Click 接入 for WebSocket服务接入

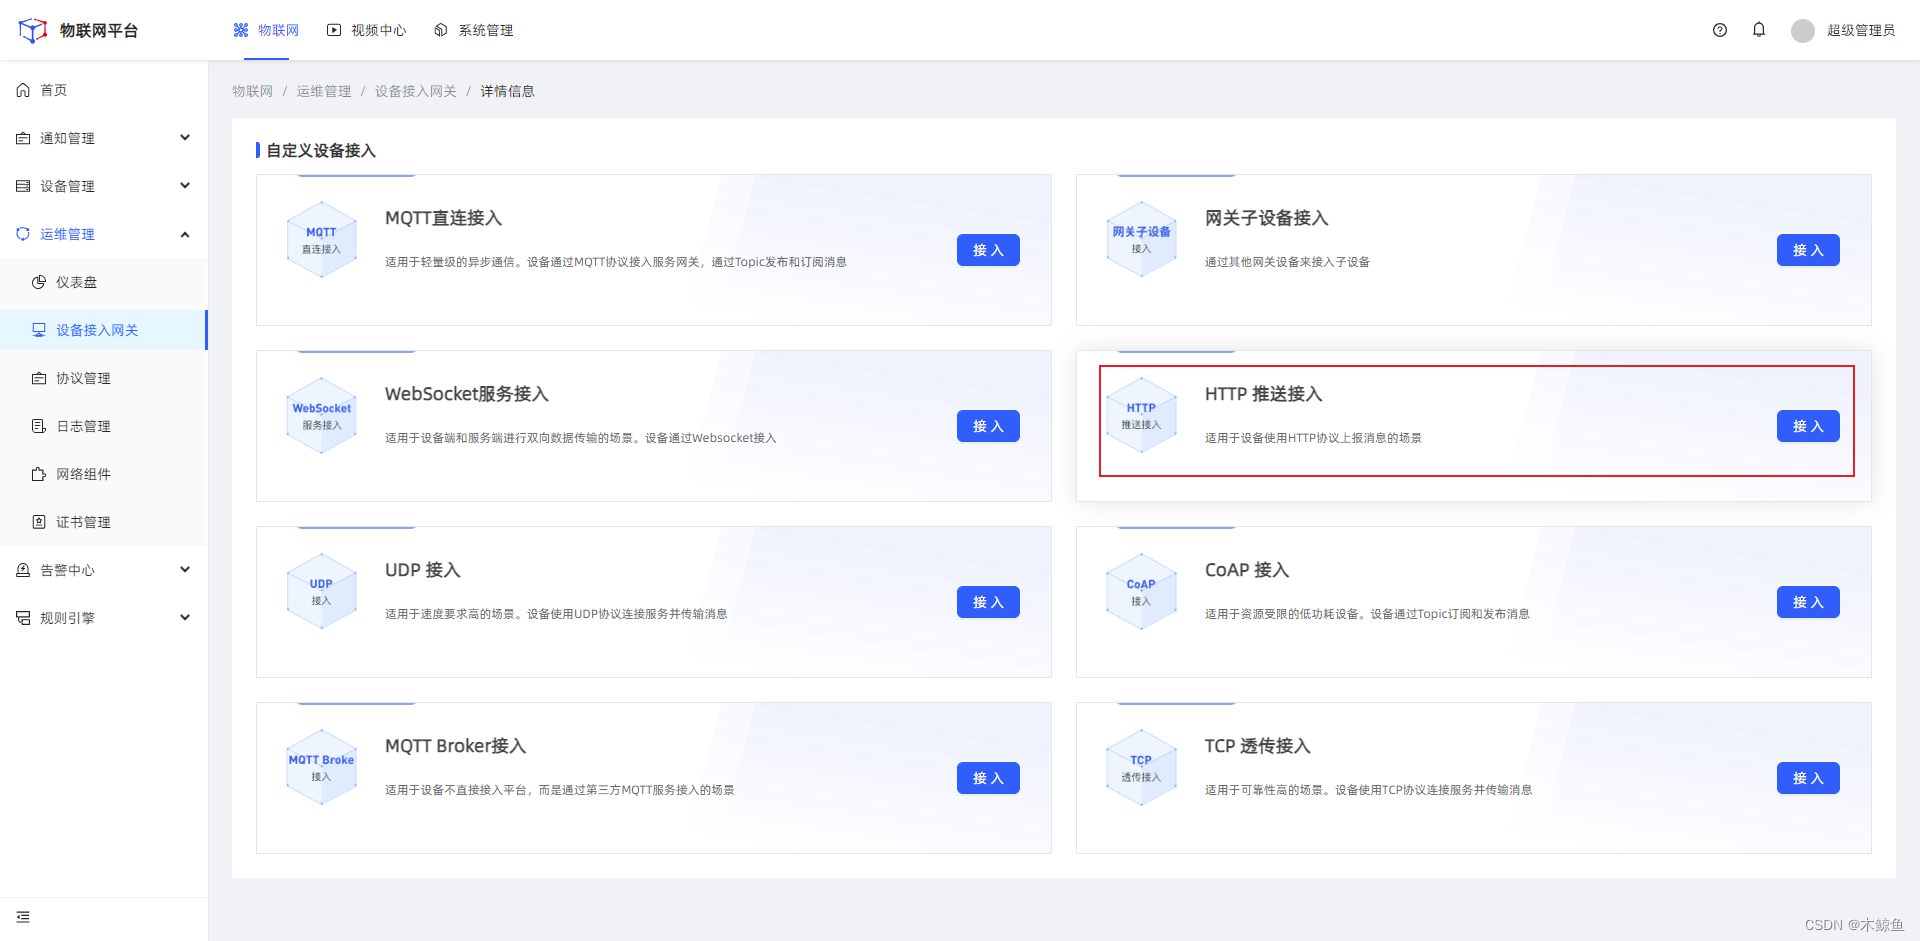[988, 426]
